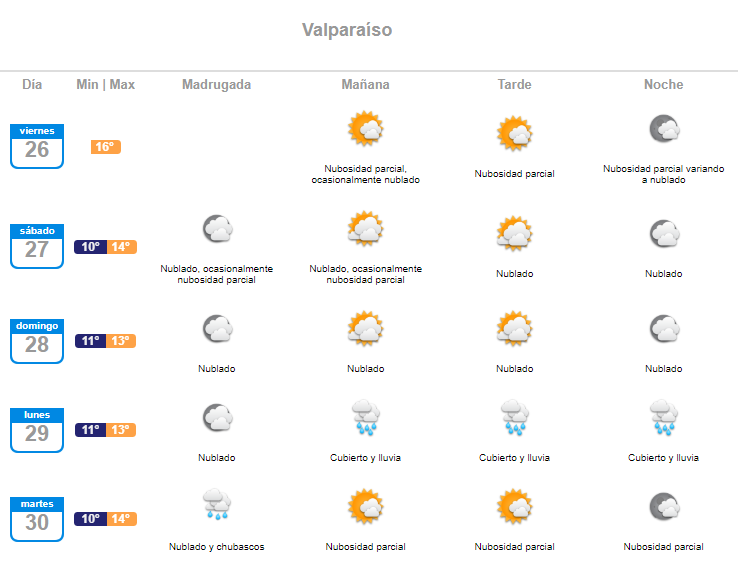The height and width of the screenshot is (570, 750).
Task: Click Saturday afternoon sun cloud icon
Action: (514, 233)
